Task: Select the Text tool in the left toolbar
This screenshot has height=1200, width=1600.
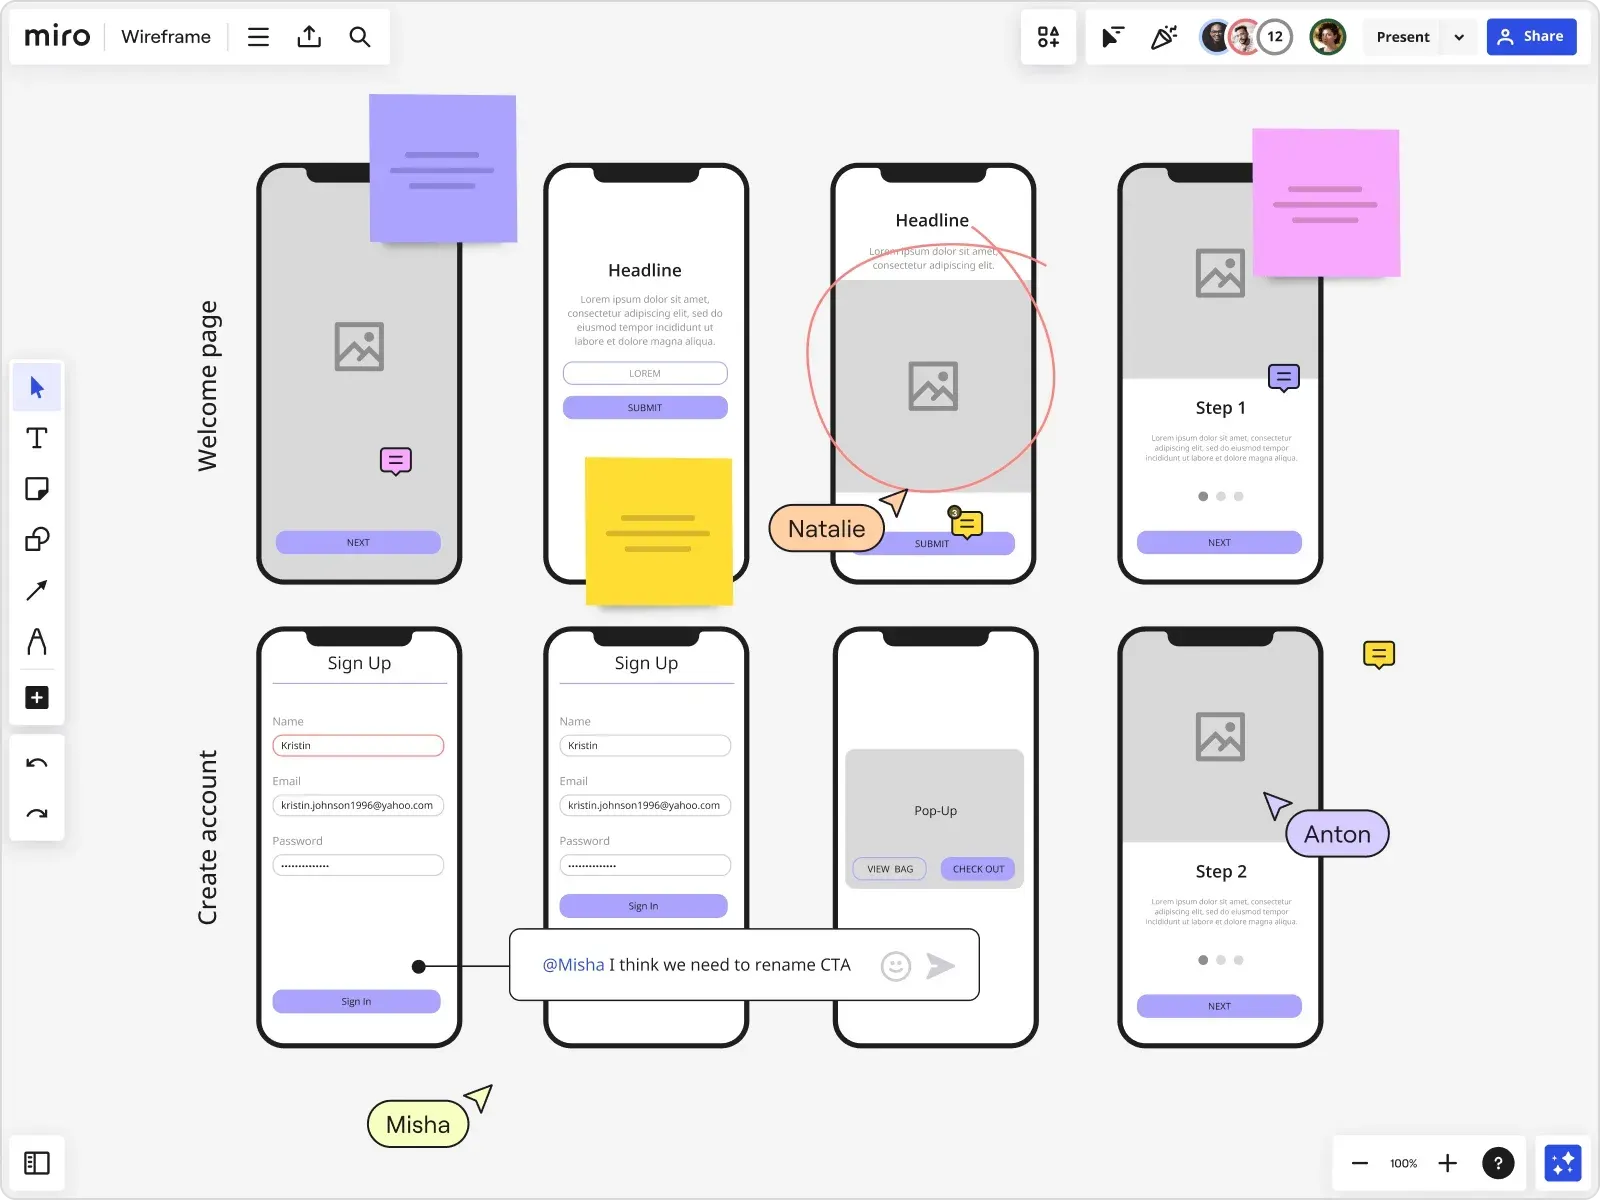Action: click(37, 438)
